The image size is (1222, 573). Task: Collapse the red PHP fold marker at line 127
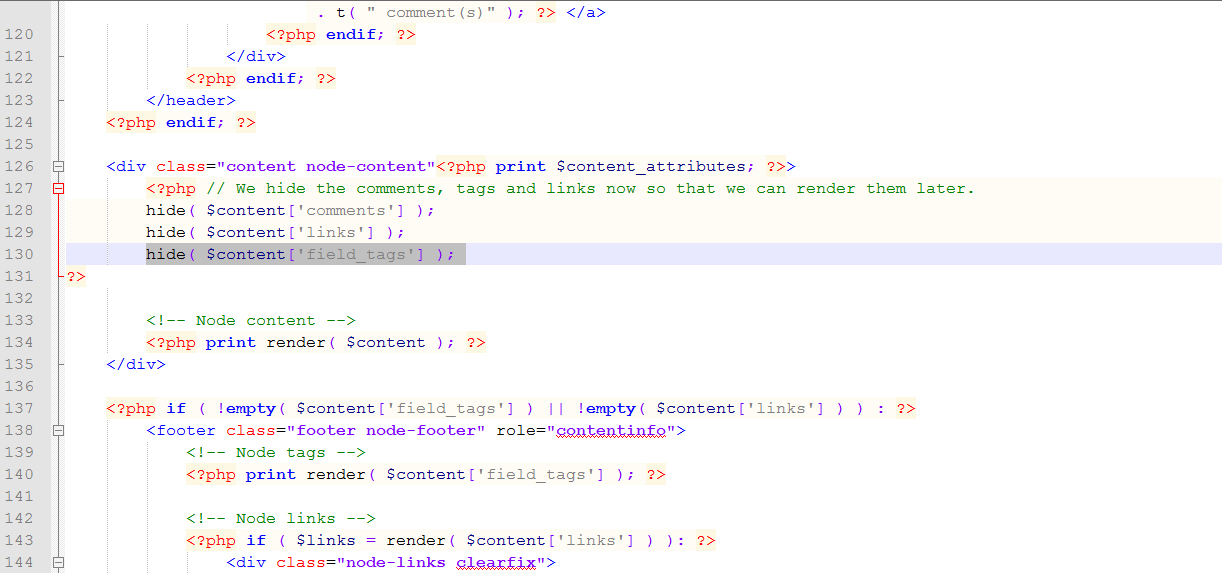coord(58,189)
